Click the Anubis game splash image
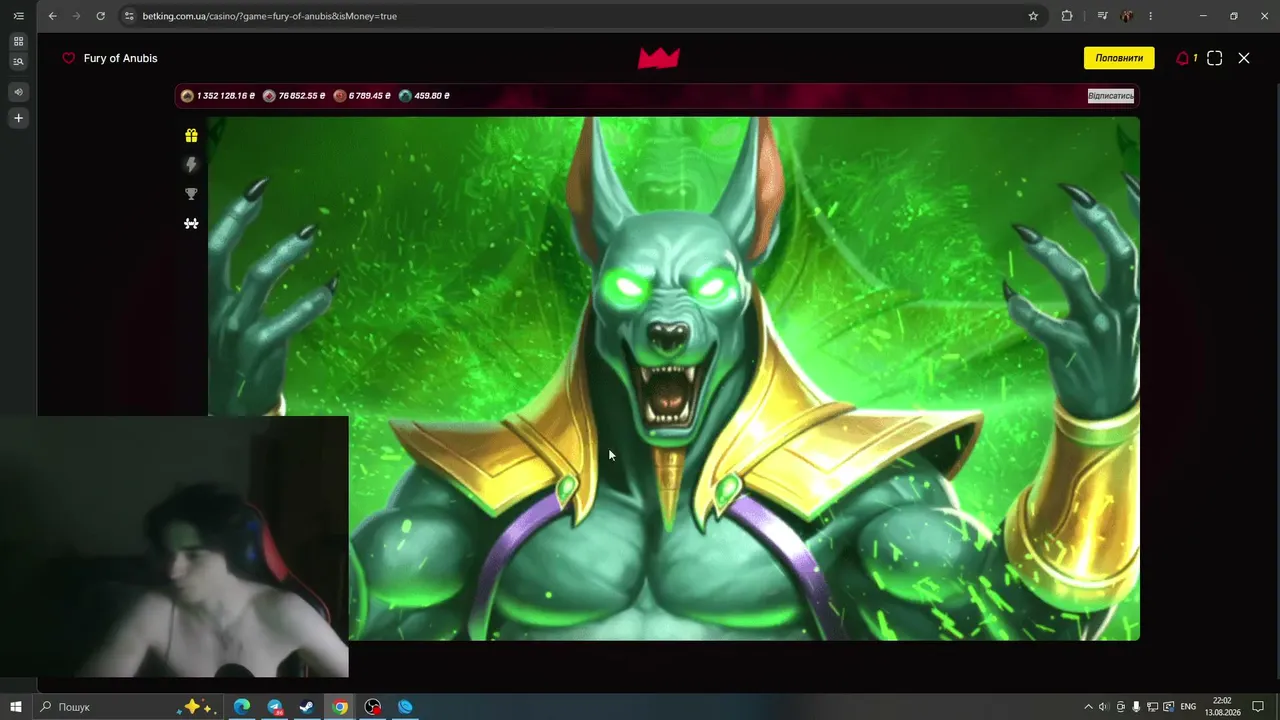The height and width of the screenshot is (720, 1280). point(673,378)
